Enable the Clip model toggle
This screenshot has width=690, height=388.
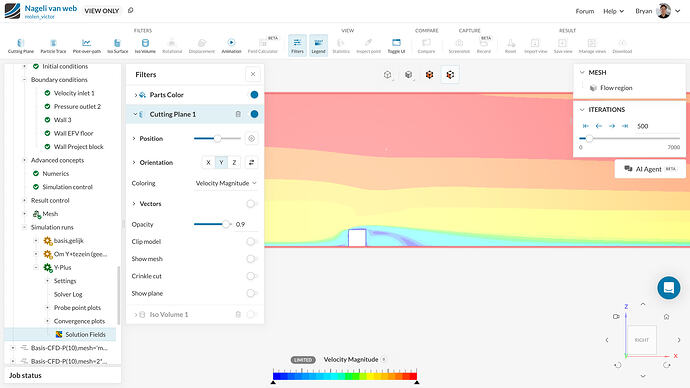pyautogui.click(x=251, y=242)
